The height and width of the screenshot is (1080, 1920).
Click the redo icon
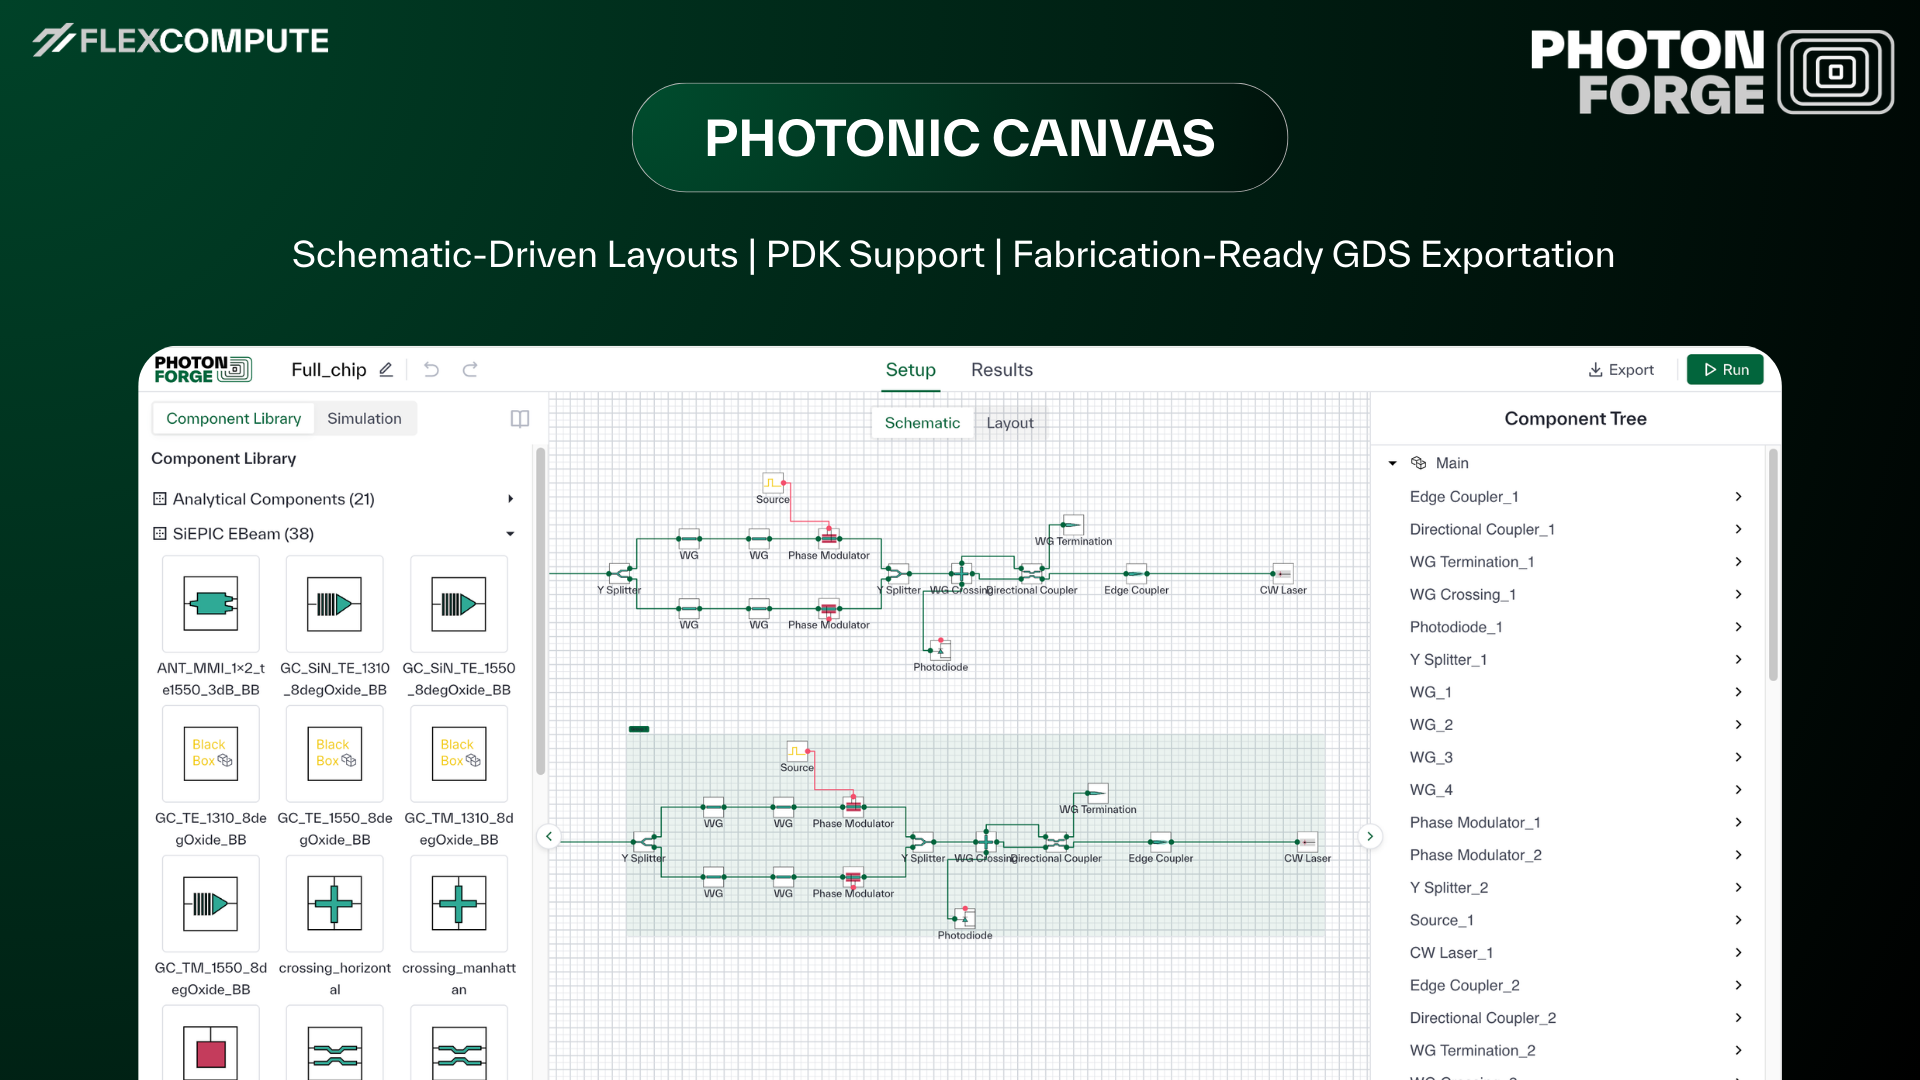pyautogui.click(x=470, y=369)
